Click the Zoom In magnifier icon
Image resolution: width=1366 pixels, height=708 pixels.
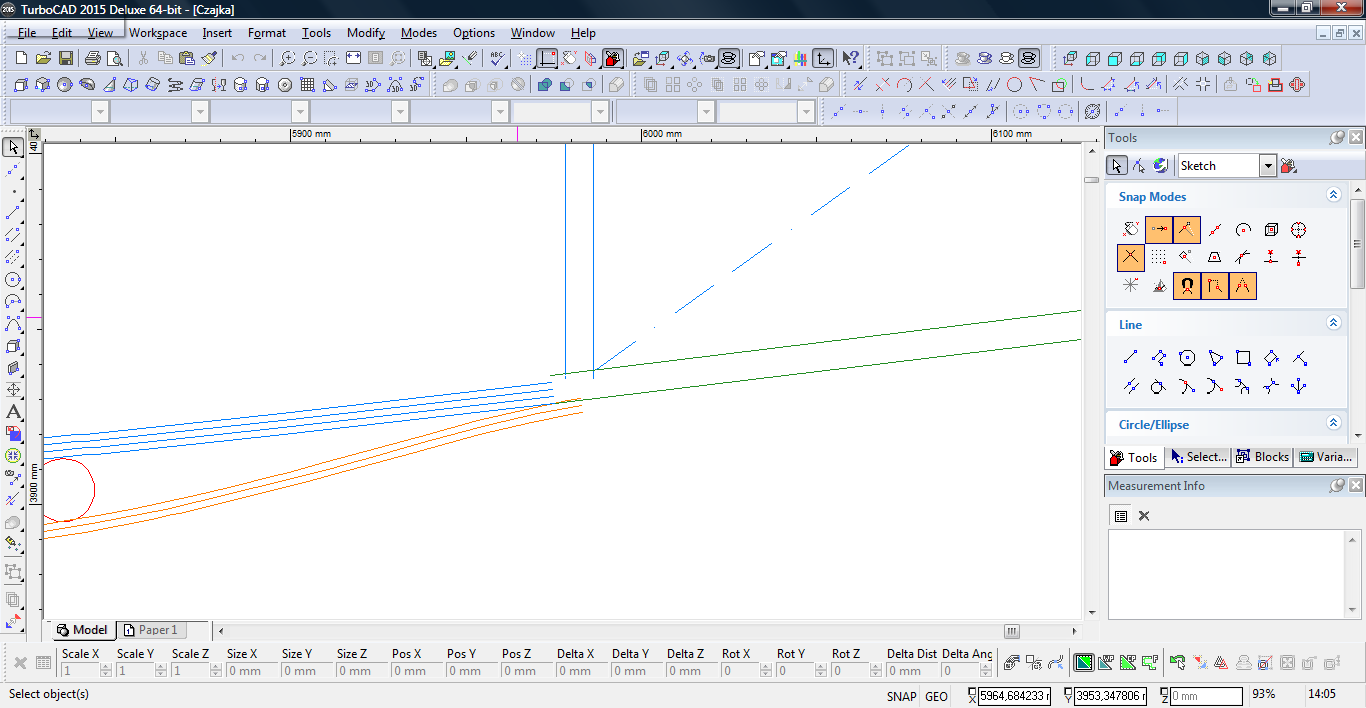tap(287, 59)
